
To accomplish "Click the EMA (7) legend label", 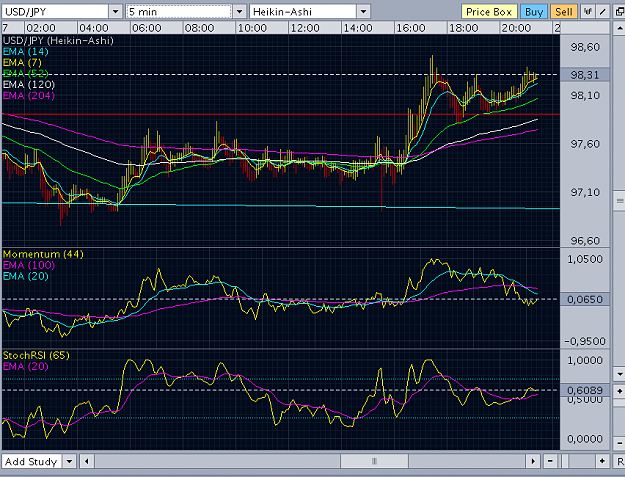I will click(22, 63).
